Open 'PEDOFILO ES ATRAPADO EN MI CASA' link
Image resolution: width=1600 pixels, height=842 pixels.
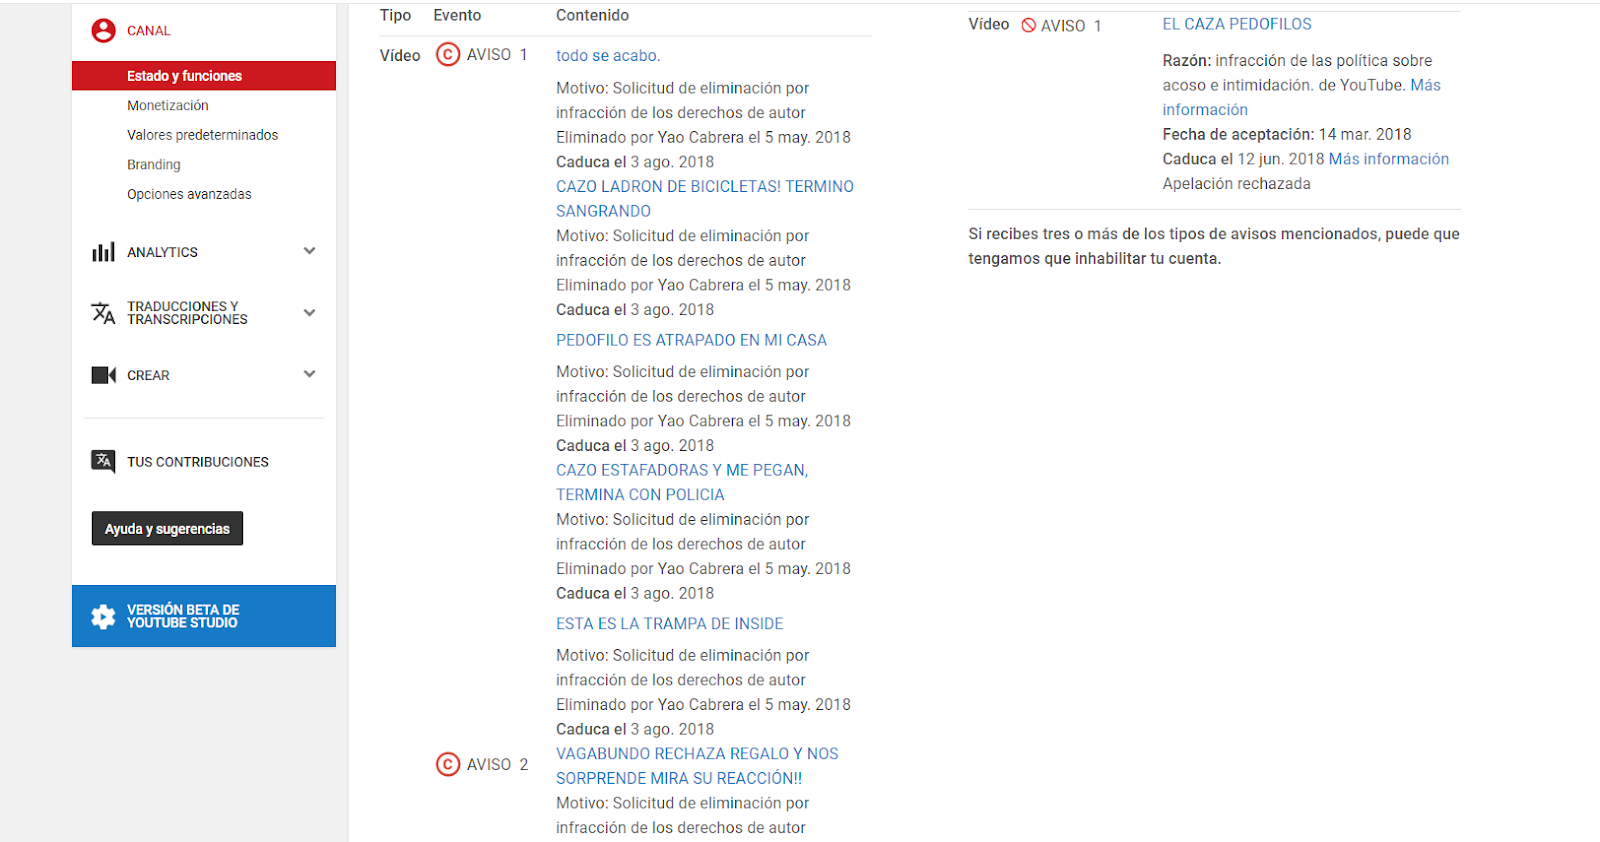coord(691,340)
